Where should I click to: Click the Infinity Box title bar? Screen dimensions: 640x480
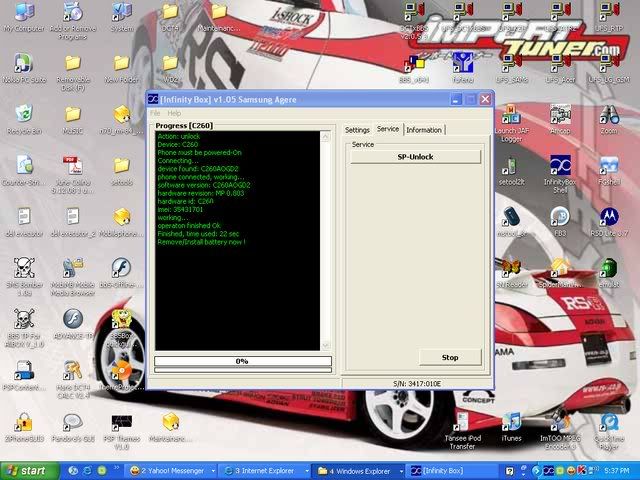300,99
